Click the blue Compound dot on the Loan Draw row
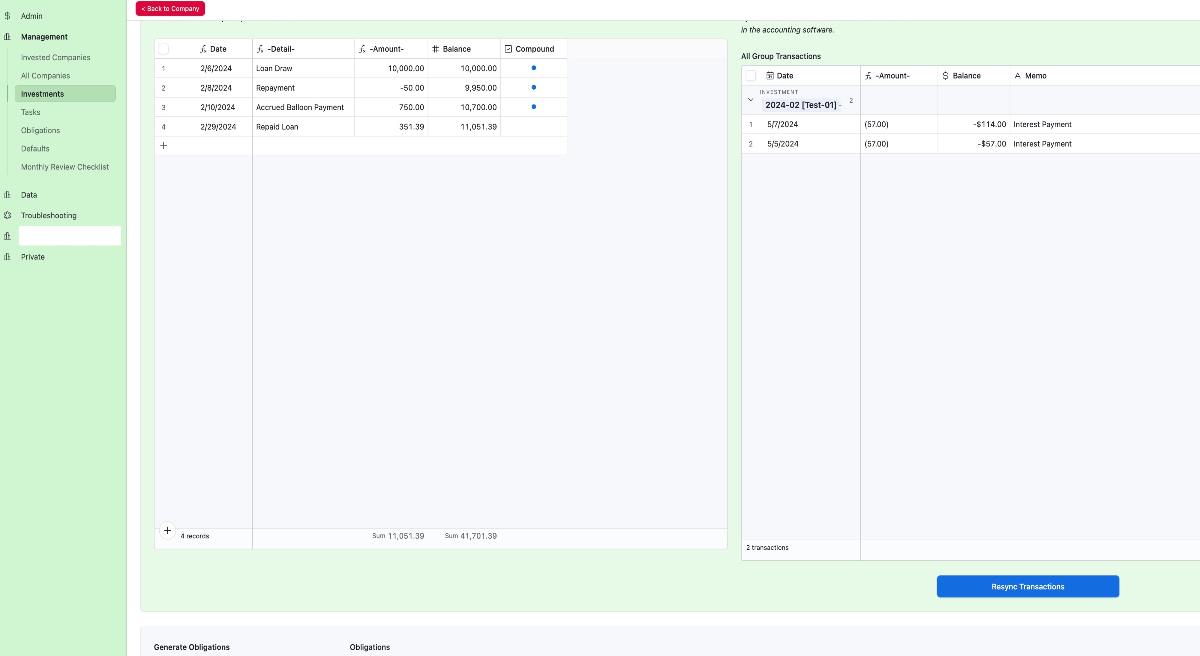1200x656 pixels. point(533,68)
